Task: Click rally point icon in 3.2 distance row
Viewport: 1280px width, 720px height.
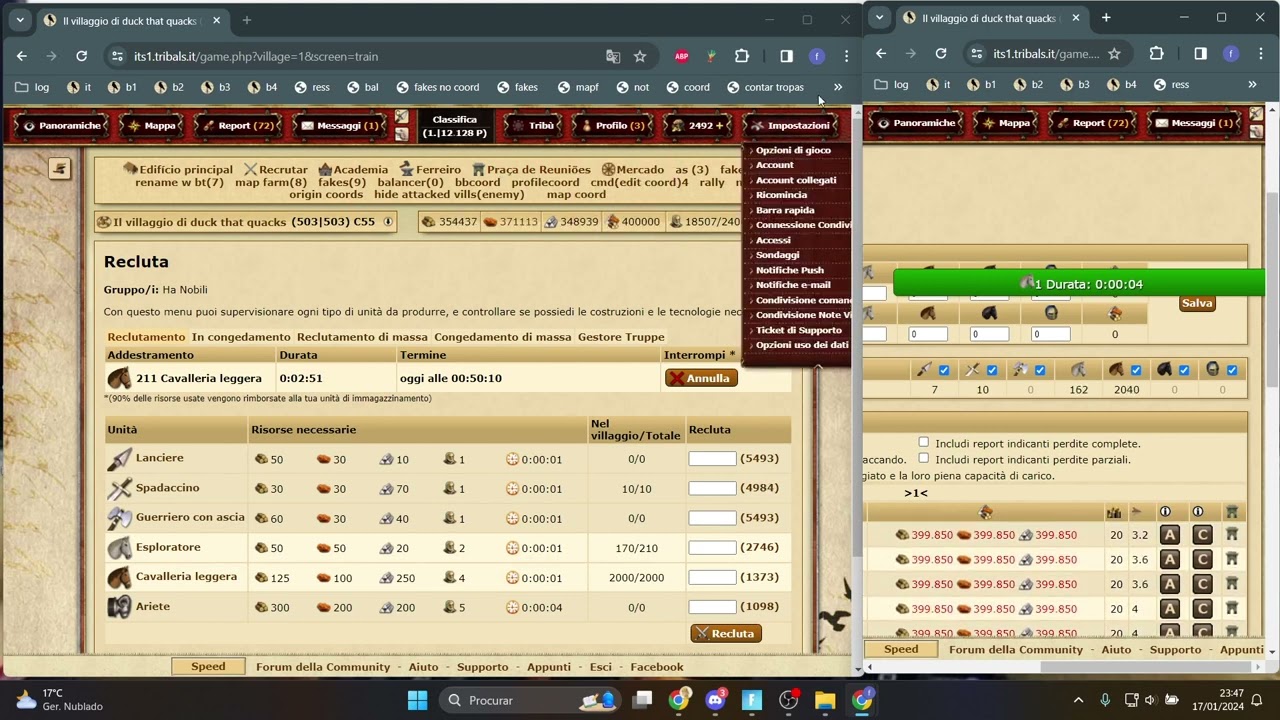Action: [x=1232, y=535]
